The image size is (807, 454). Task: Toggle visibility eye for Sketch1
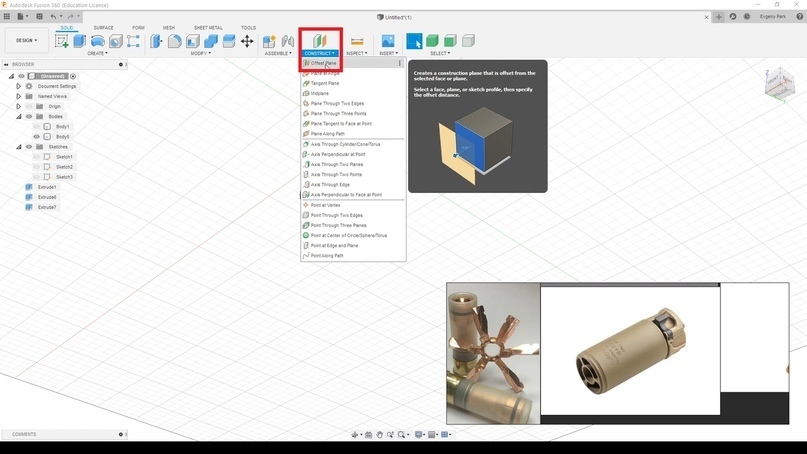click(37, 157)
